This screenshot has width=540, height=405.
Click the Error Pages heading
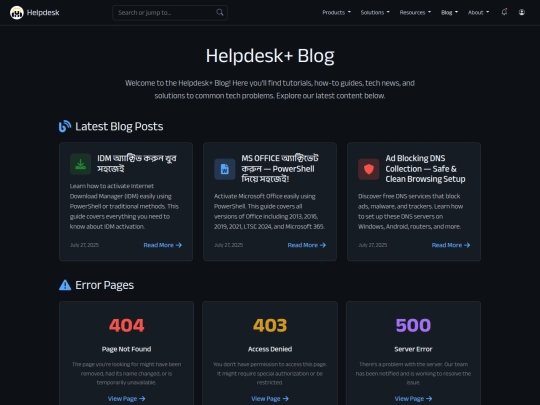[x=104, y=285]
